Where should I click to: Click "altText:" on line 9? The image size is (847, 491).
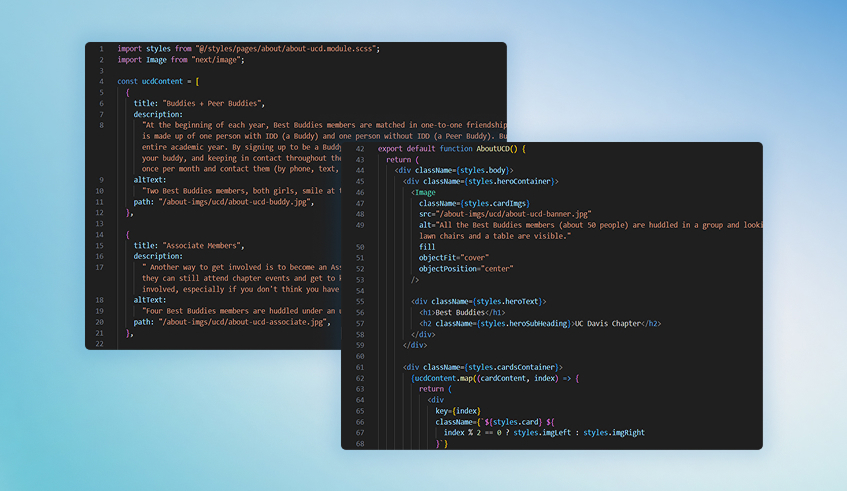[150, 180]
